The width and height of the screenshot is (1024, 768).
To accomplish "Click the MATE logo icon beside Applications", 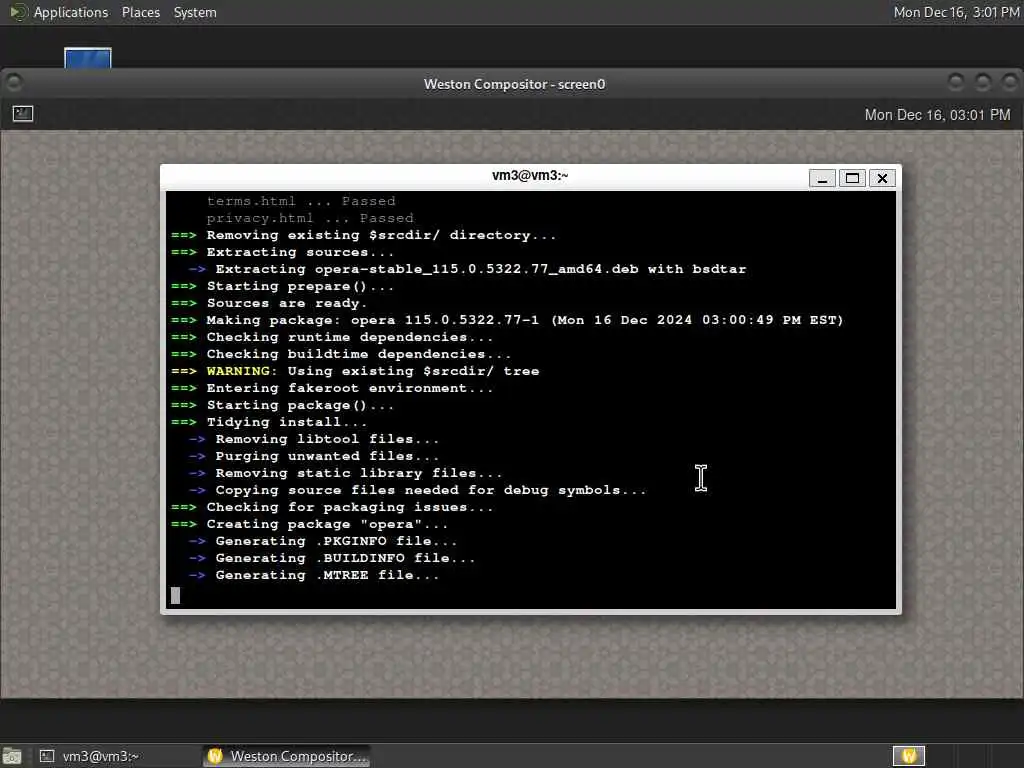I will pyautogui.click(x=18, y=12).
